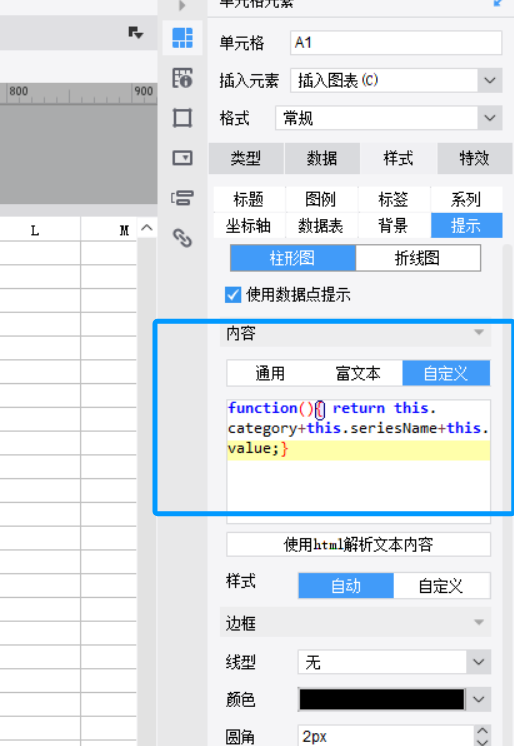Select the 柱形图 toggle

pyautogui.click(x=293, y=258)
